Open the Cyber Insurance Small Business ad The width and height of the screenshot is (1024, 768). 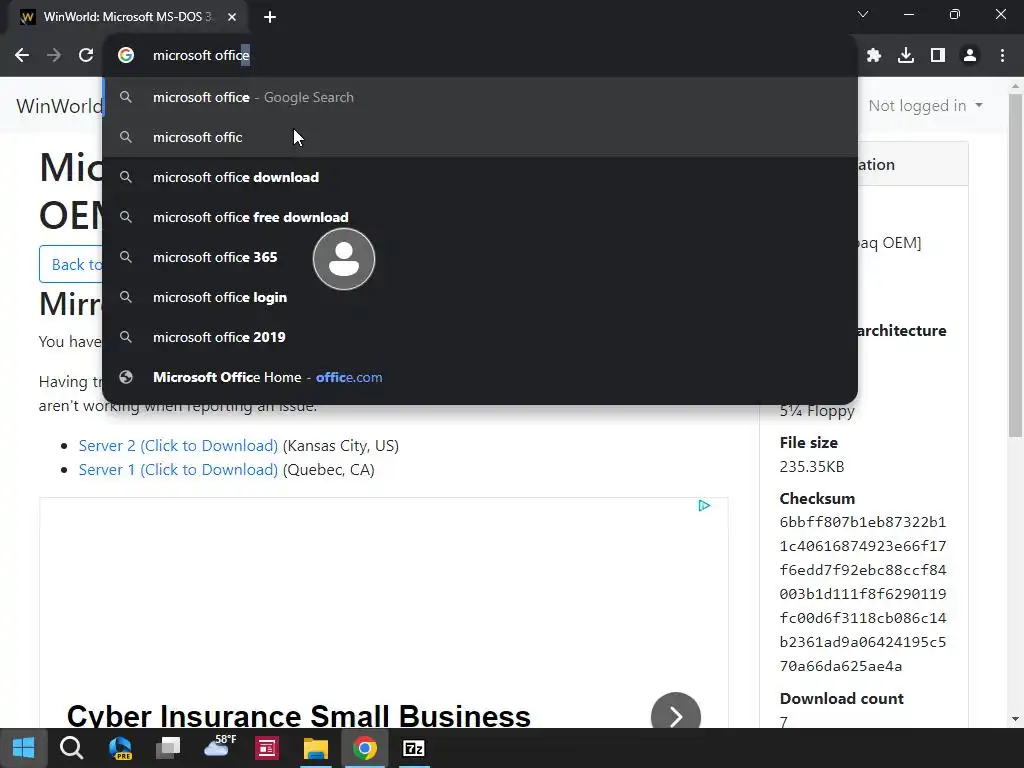(x=298, y=716)
